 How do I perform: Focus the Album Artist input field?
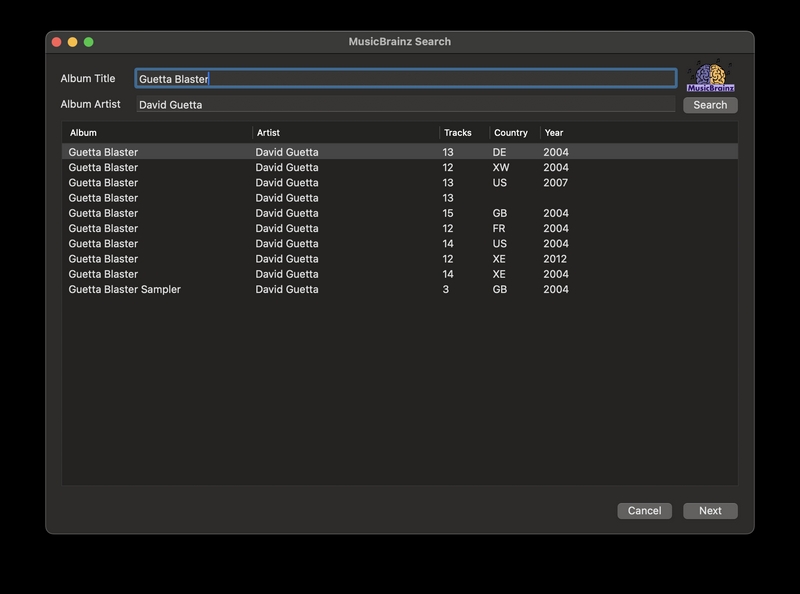click(x=406, y=105)
